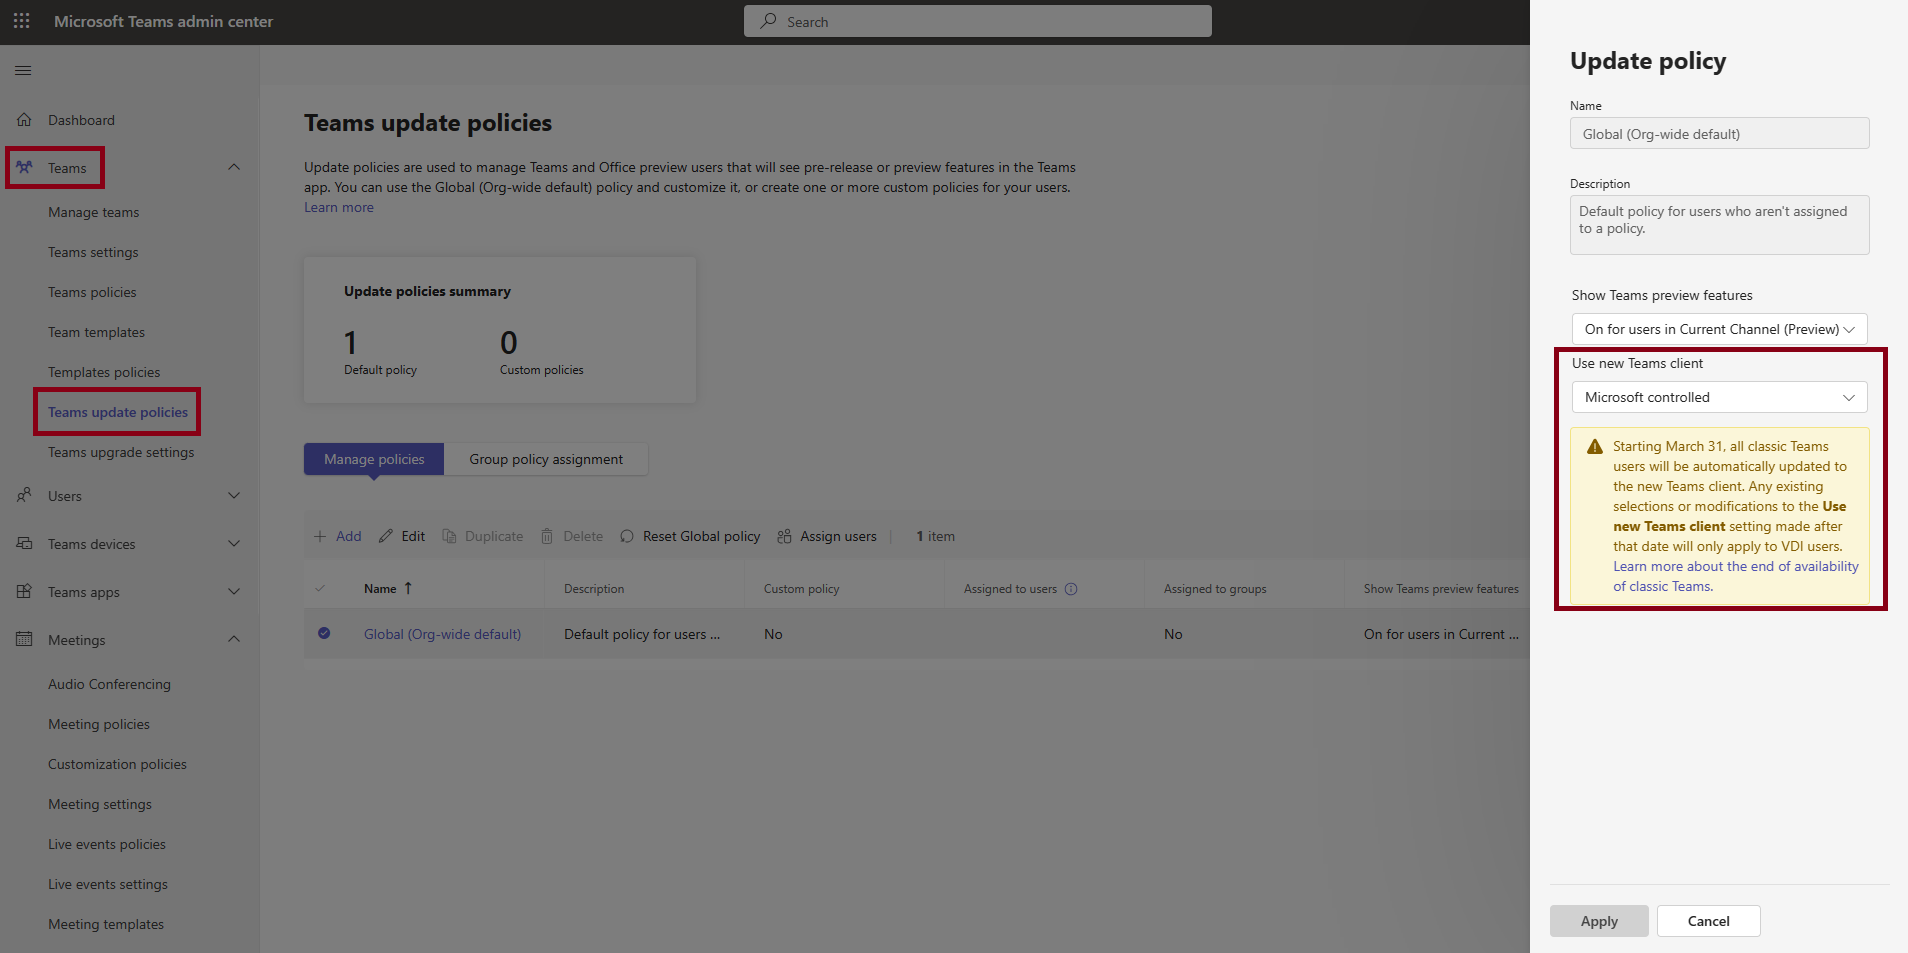1908x953 pixels.
Task: Click the Duplicate copy icon
Action: point(449,536)
